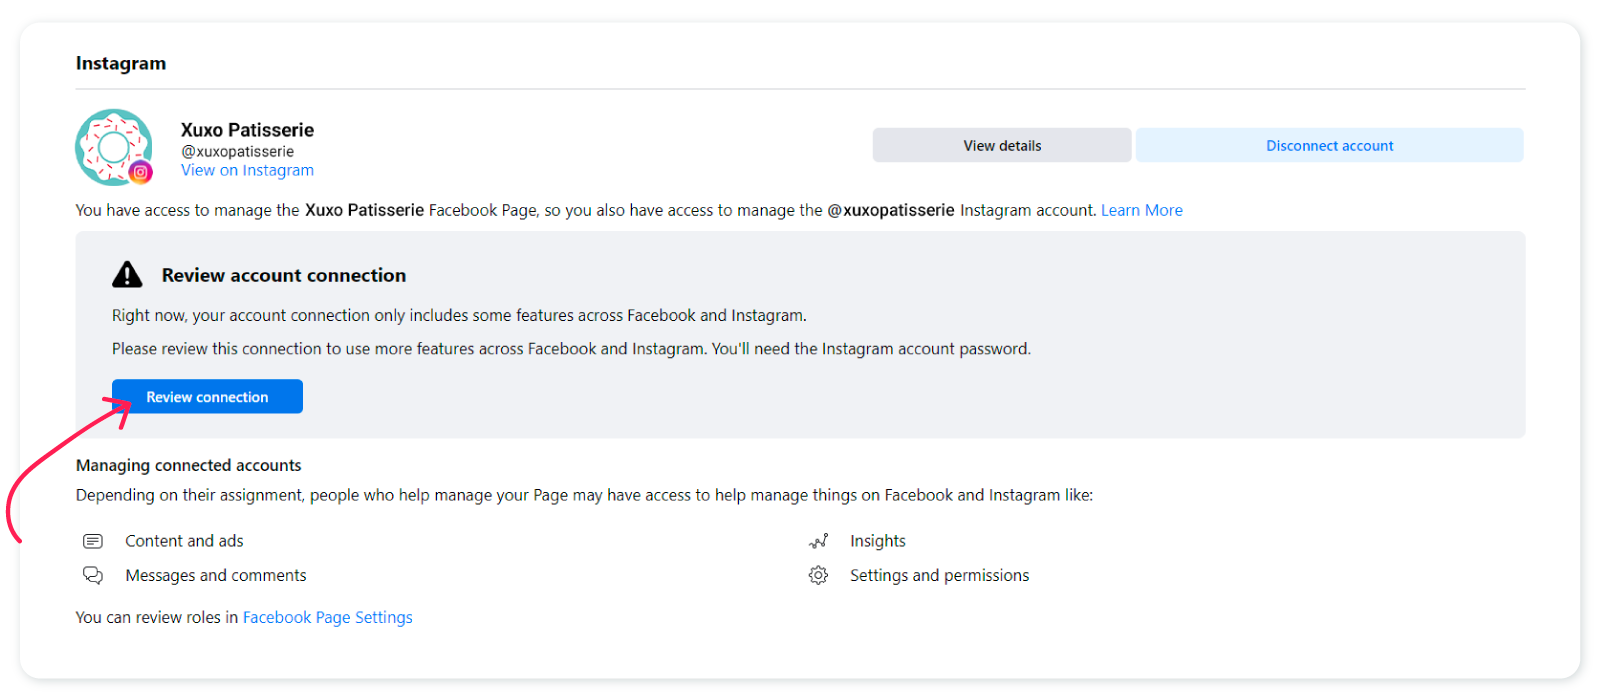Click the Xuxo Patisserie donut profile picture
Image resolution: width=1600 pixels, height=700 pixels.
[114, 147]
